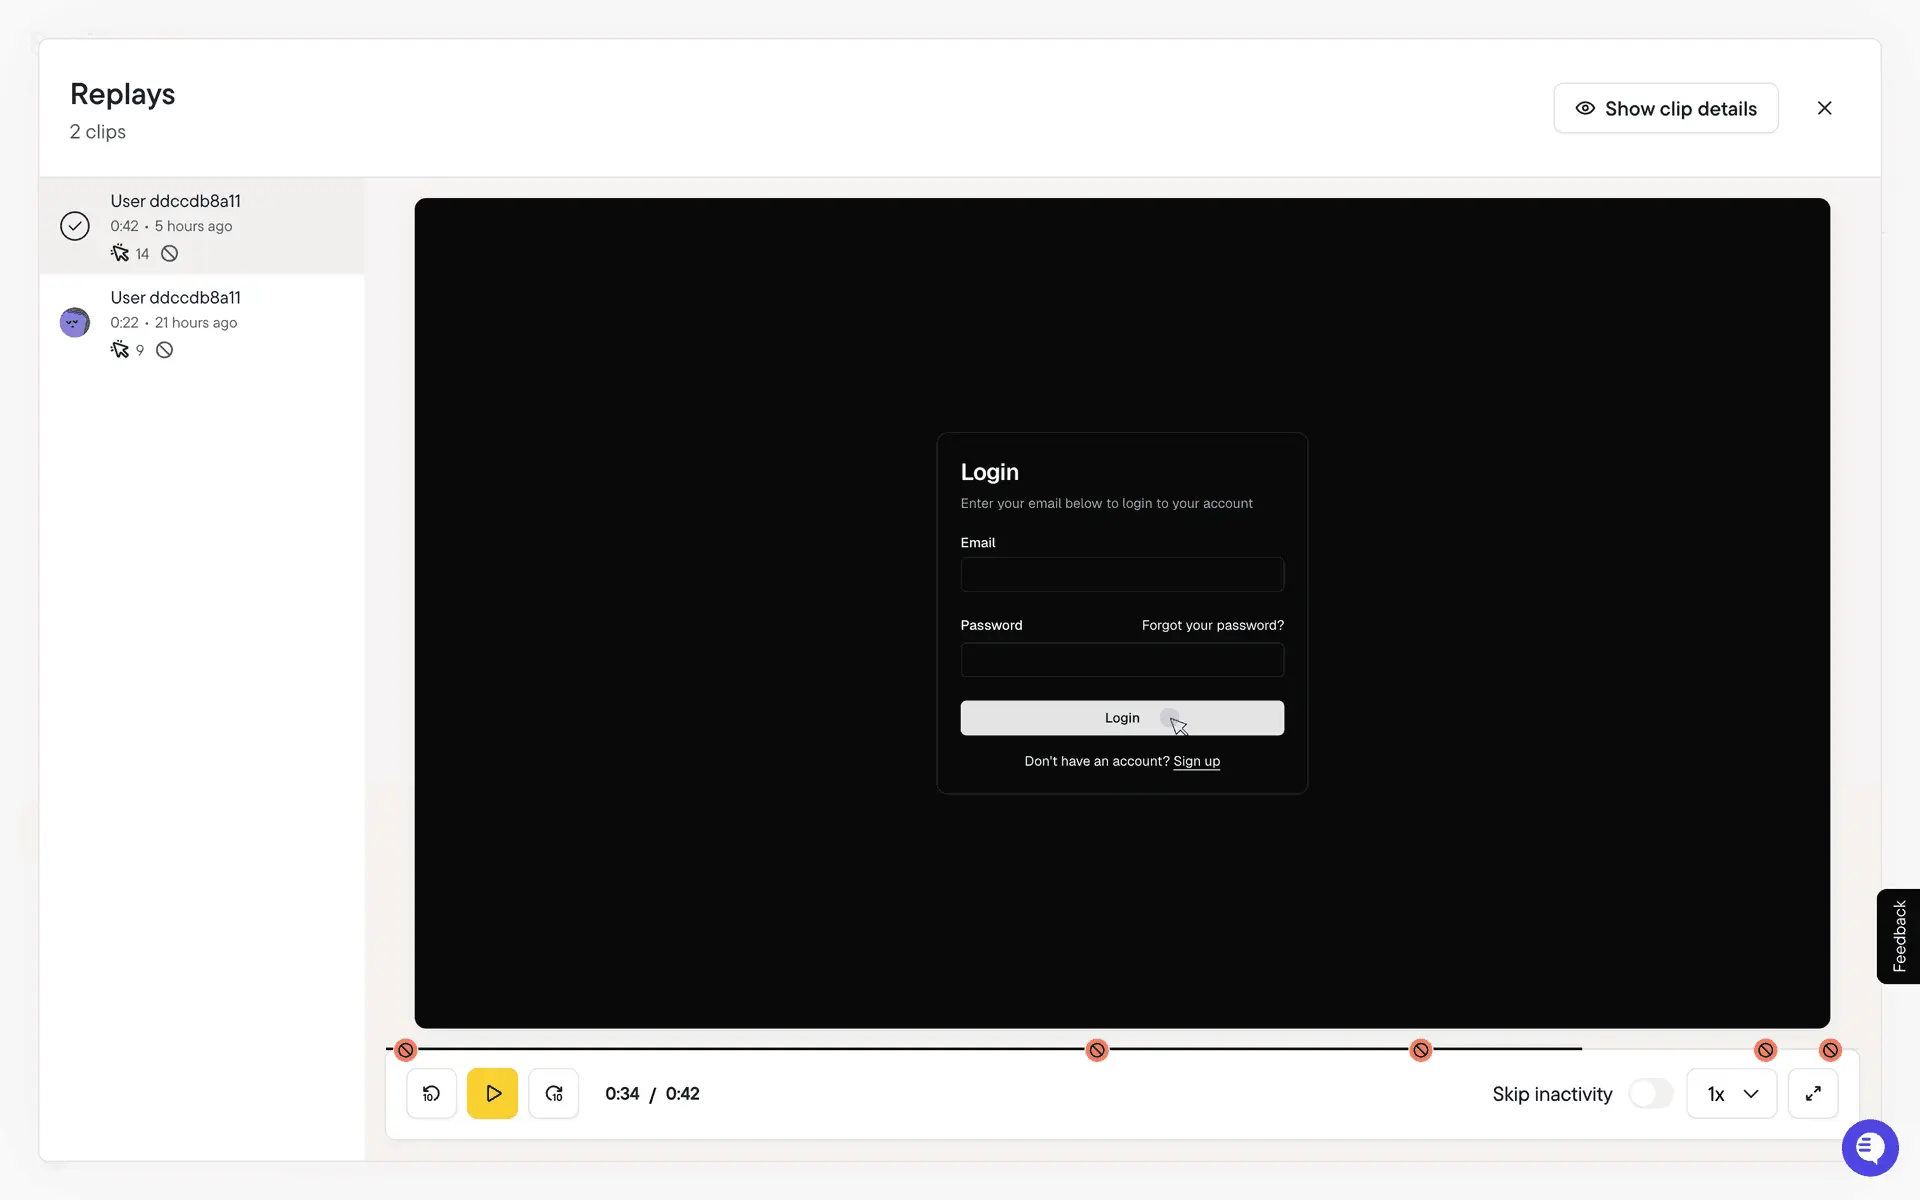
Task: Jump to the last timeline event marker
Action: coord(1830,1050)
